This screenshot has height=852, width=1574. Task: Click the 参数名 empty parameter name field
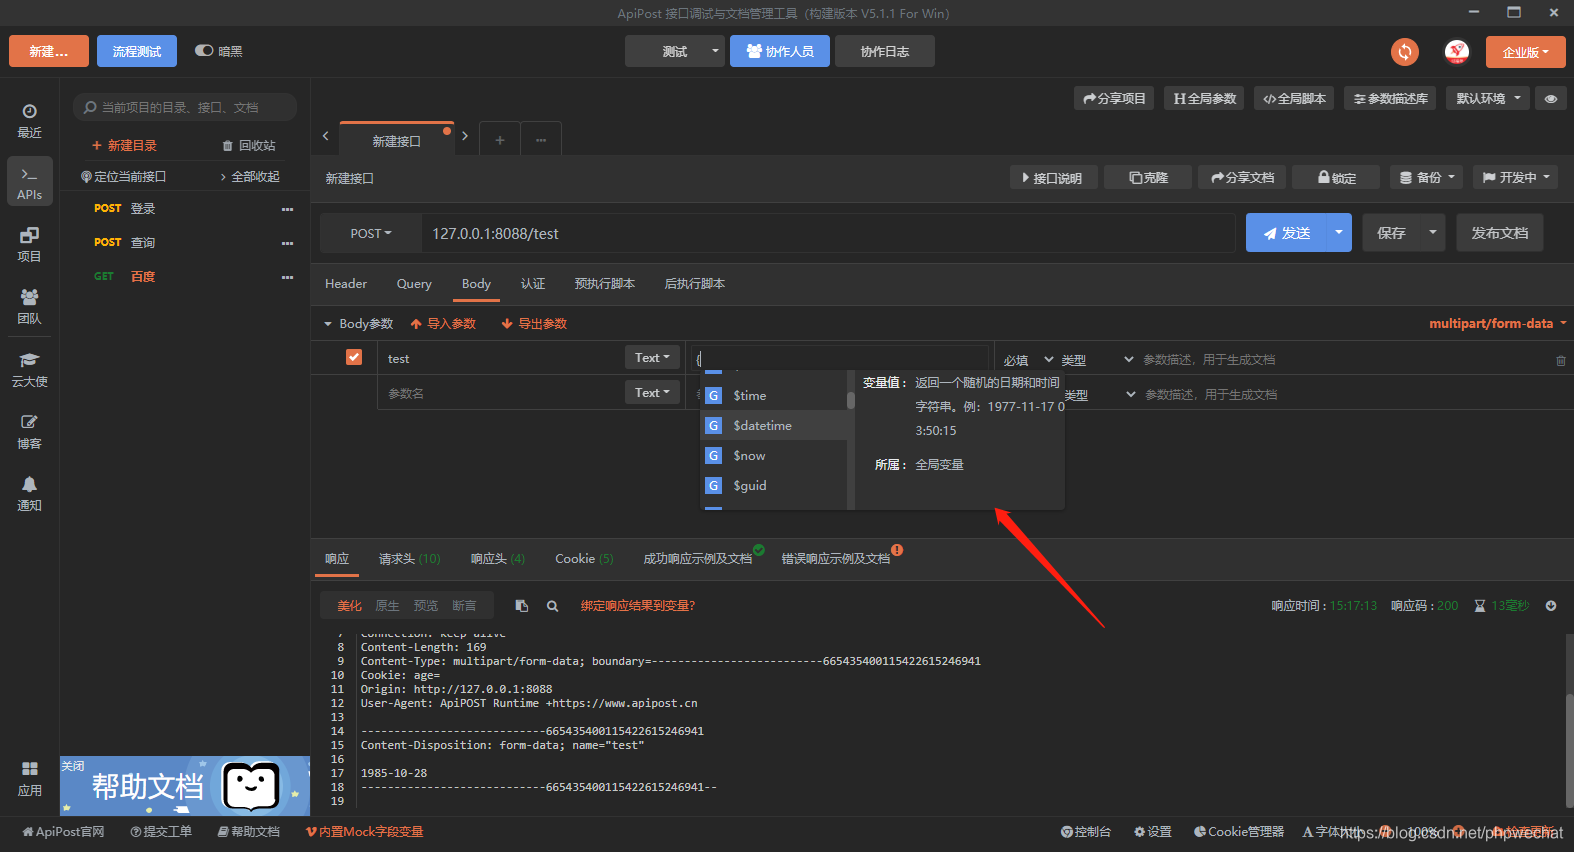point(500,393)
